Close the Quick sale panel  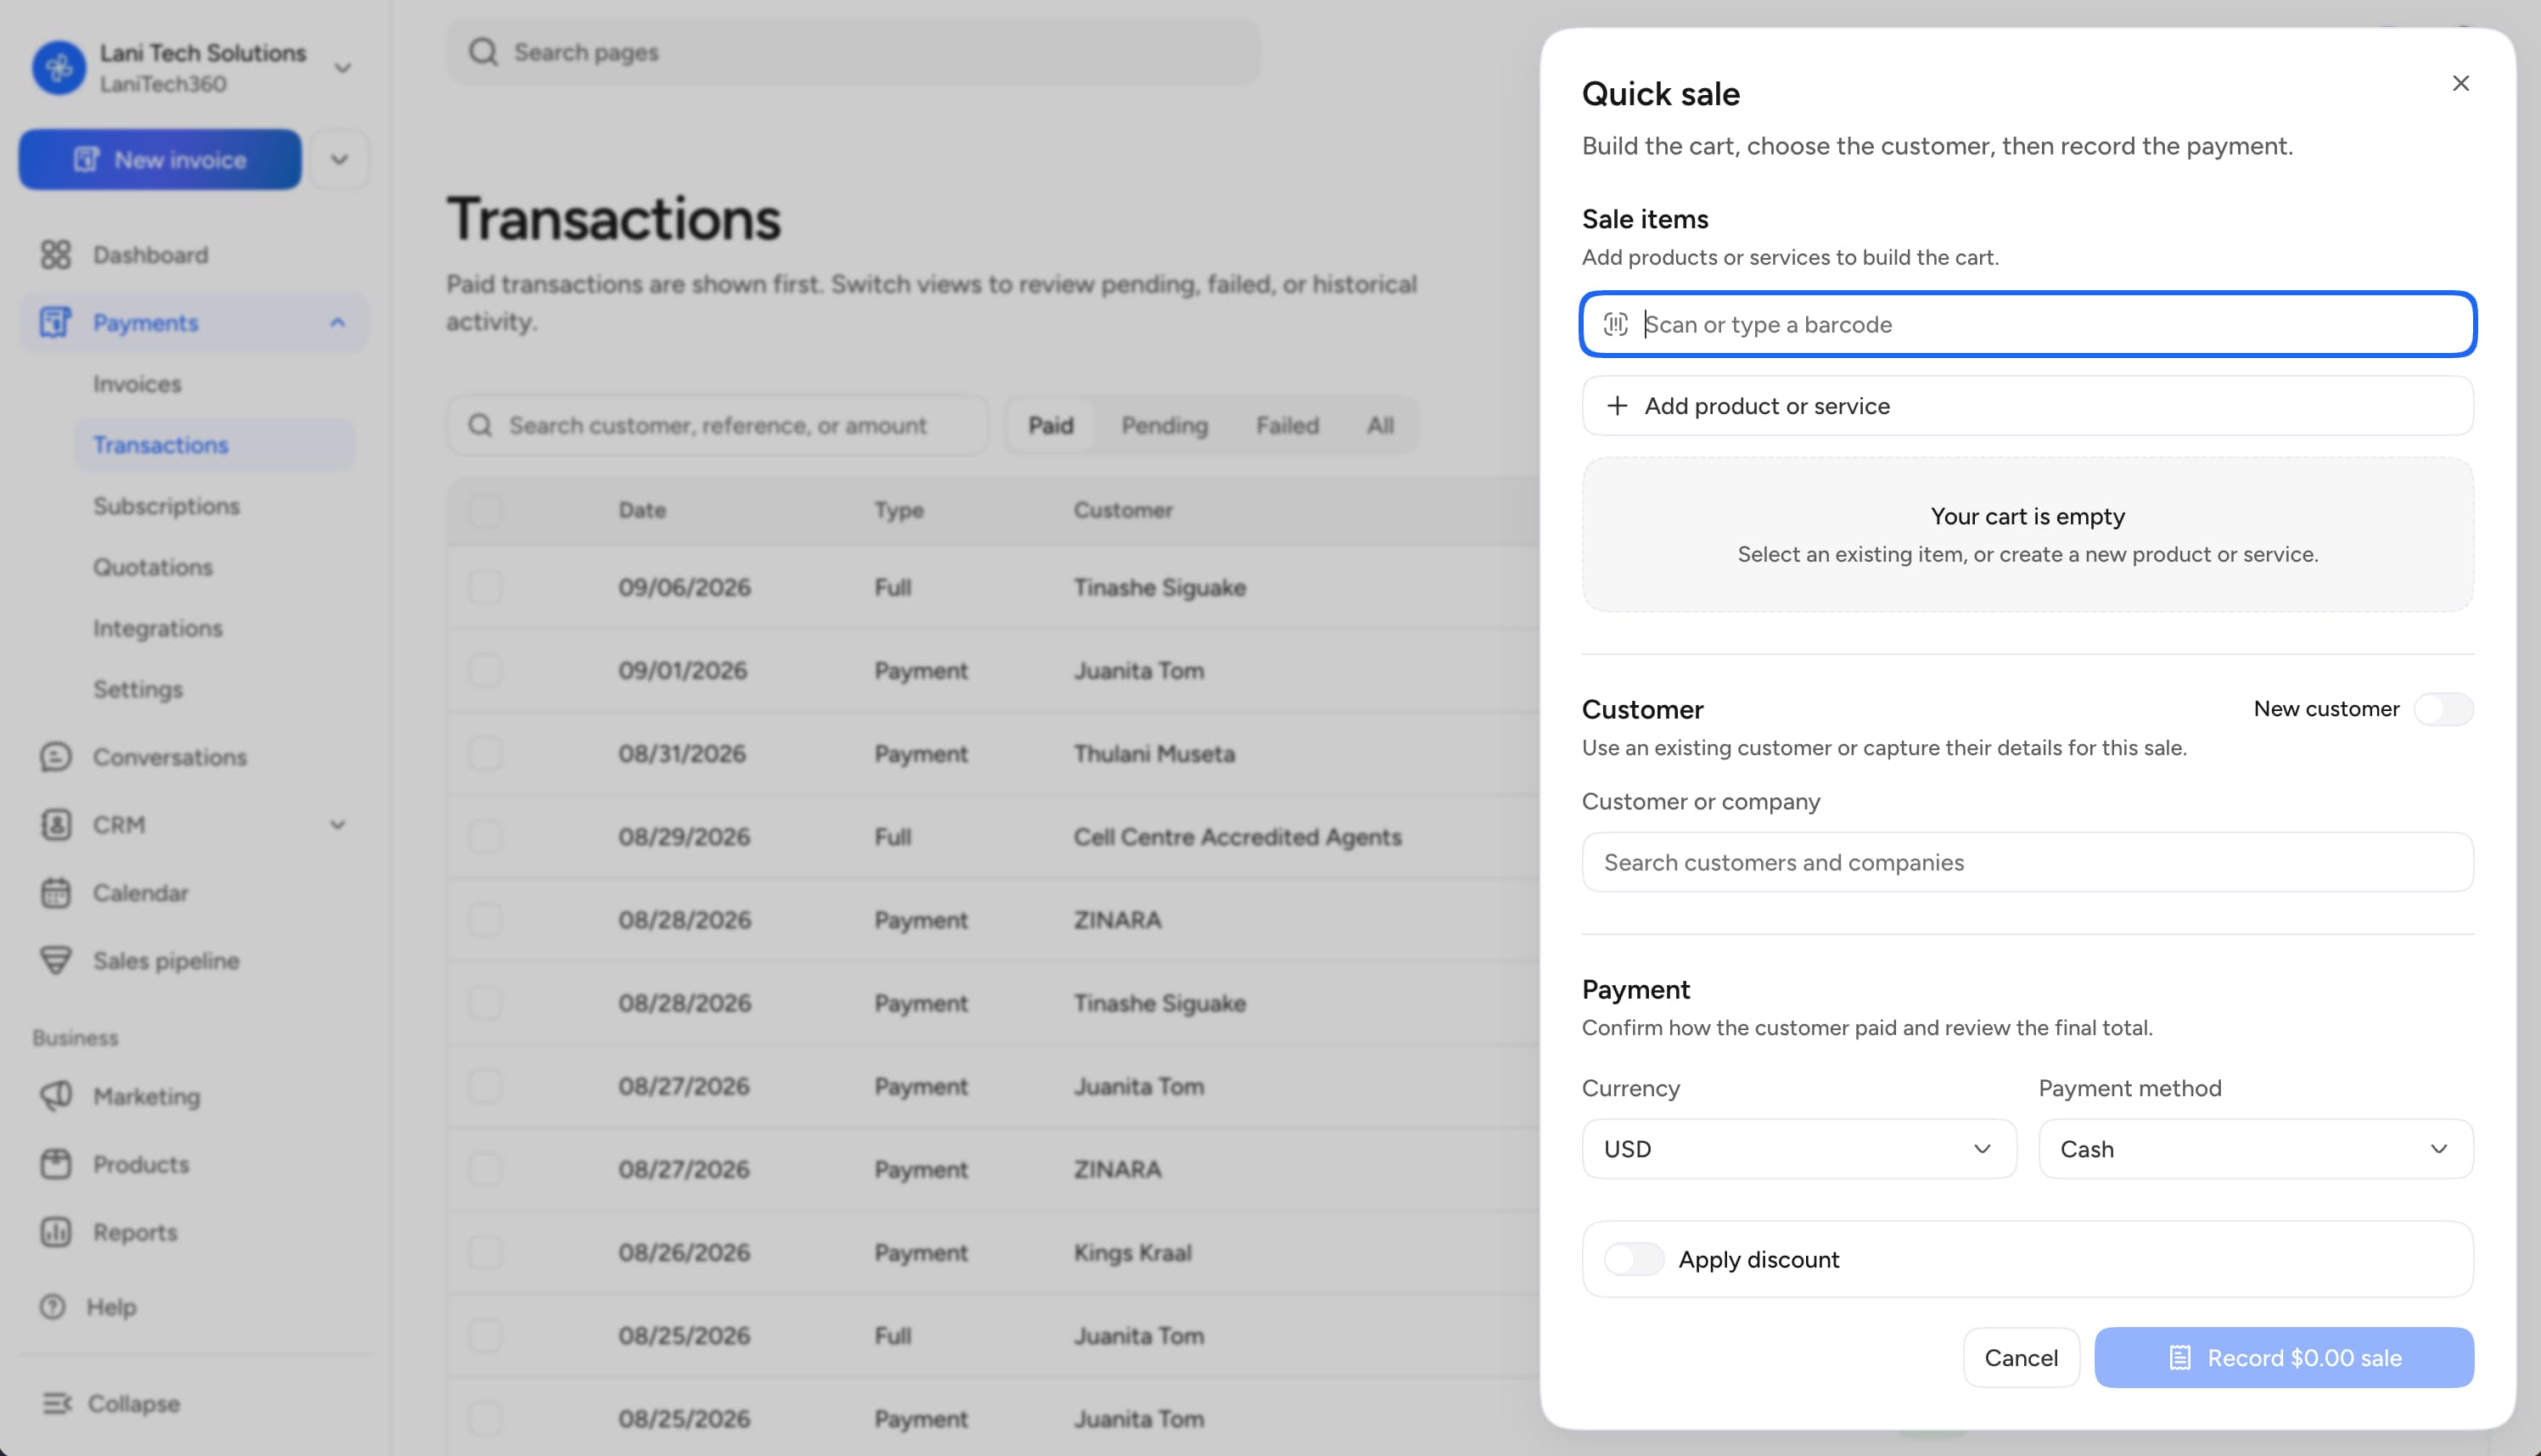(2460, 83)
